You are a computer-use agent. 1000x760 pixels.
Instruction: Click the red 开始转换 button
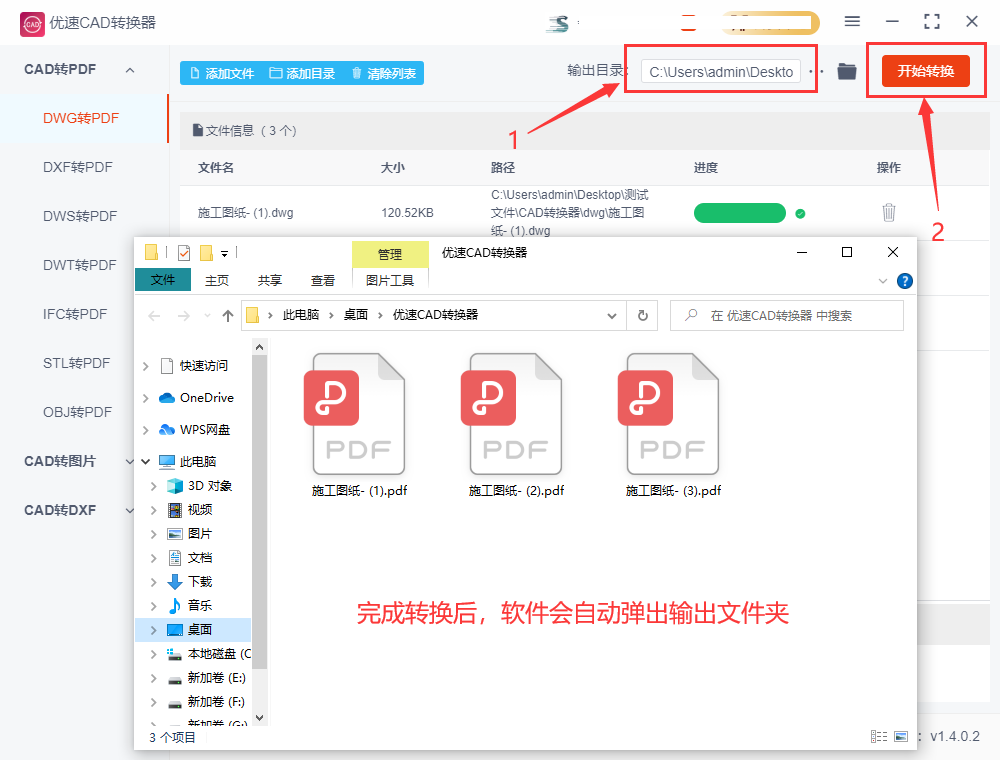[925, 71]
